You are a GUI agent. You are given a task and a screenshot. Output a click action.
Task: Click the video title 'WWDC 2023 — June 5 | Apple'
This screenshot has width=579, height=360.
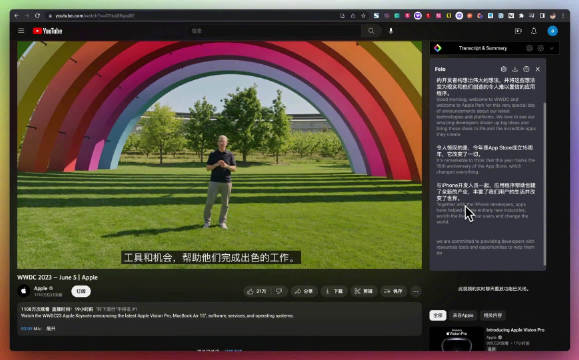tap(58, 277)
